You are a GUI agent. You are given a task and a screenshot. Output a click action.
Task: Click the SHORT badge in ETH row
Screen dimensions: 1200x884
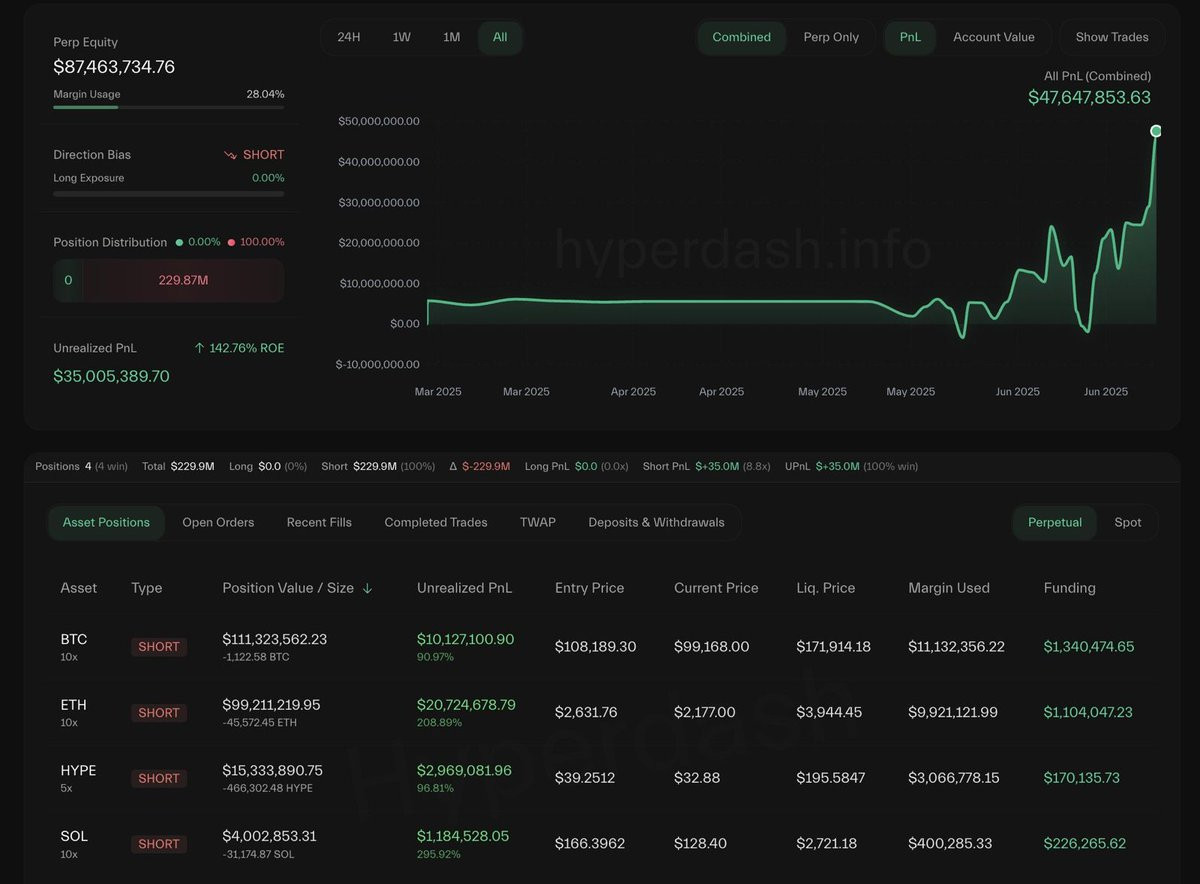pos(159,713)
